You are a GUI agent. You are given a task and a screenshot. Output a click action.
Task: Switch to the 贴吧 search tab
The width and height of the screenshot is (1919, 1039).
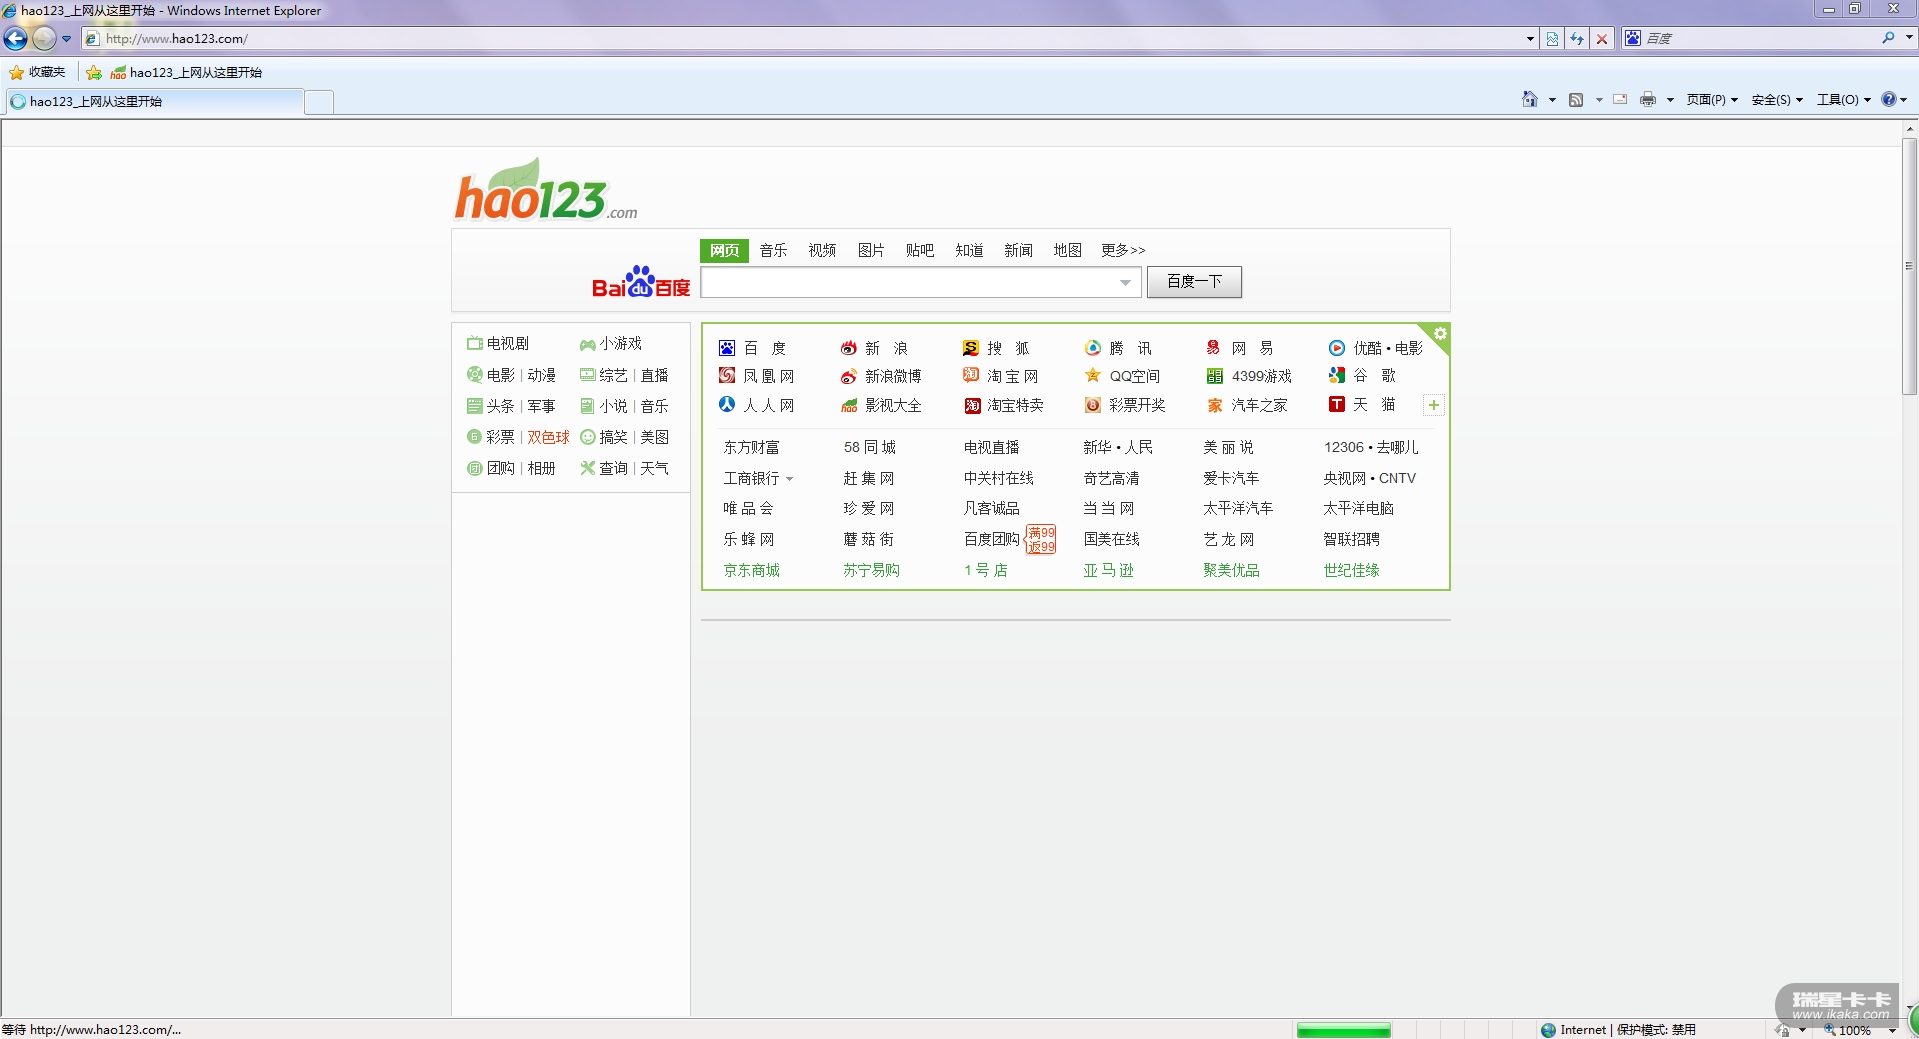(x=920, y=250)
